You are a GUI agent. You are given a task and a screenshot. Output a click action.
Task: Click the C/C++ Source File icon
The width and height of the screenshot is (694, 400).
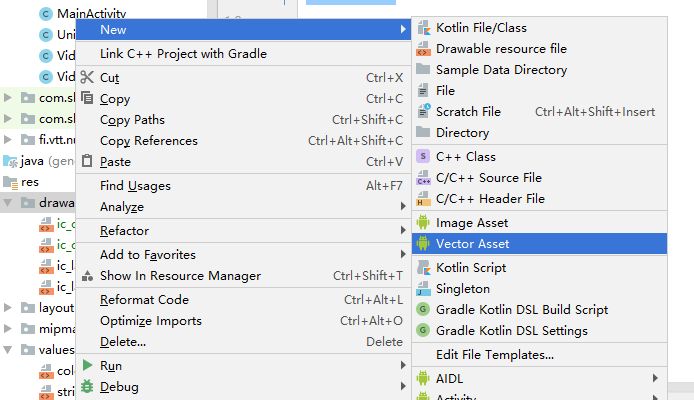(x=424, y=178)
